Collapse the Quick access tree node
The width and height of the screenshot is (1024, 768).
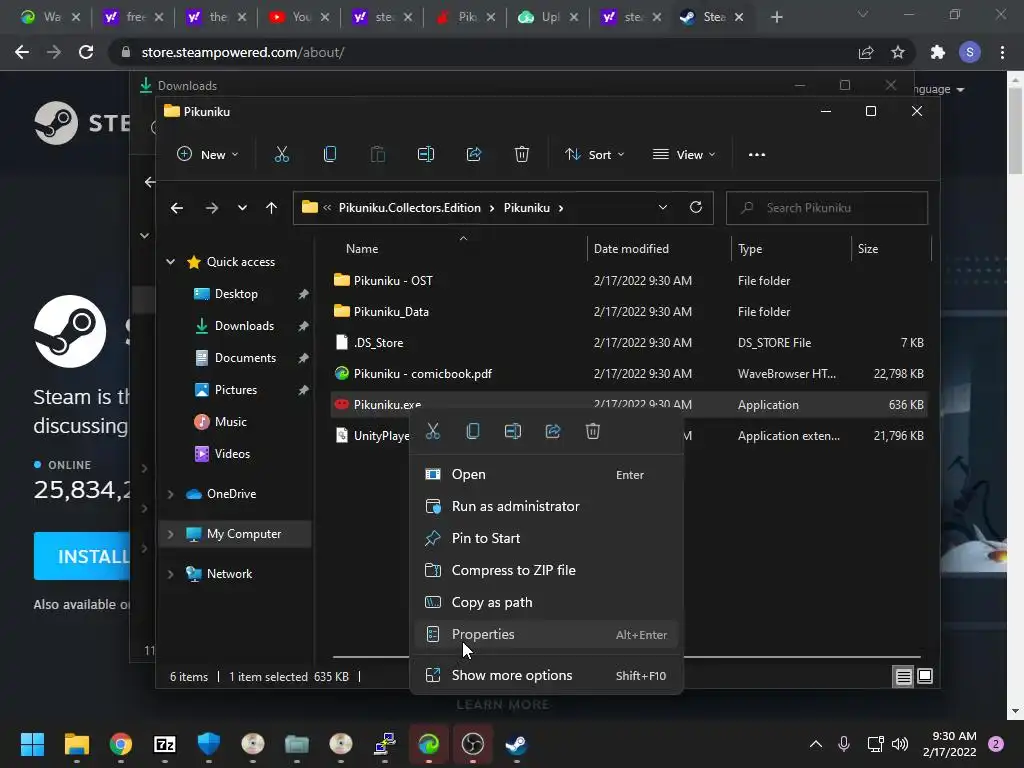(x=170, y=262)
